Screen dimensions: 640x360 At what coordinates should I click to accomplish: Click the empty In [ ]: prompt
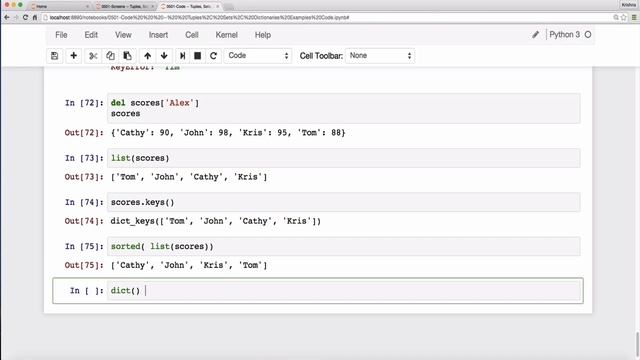click(87, 291)
